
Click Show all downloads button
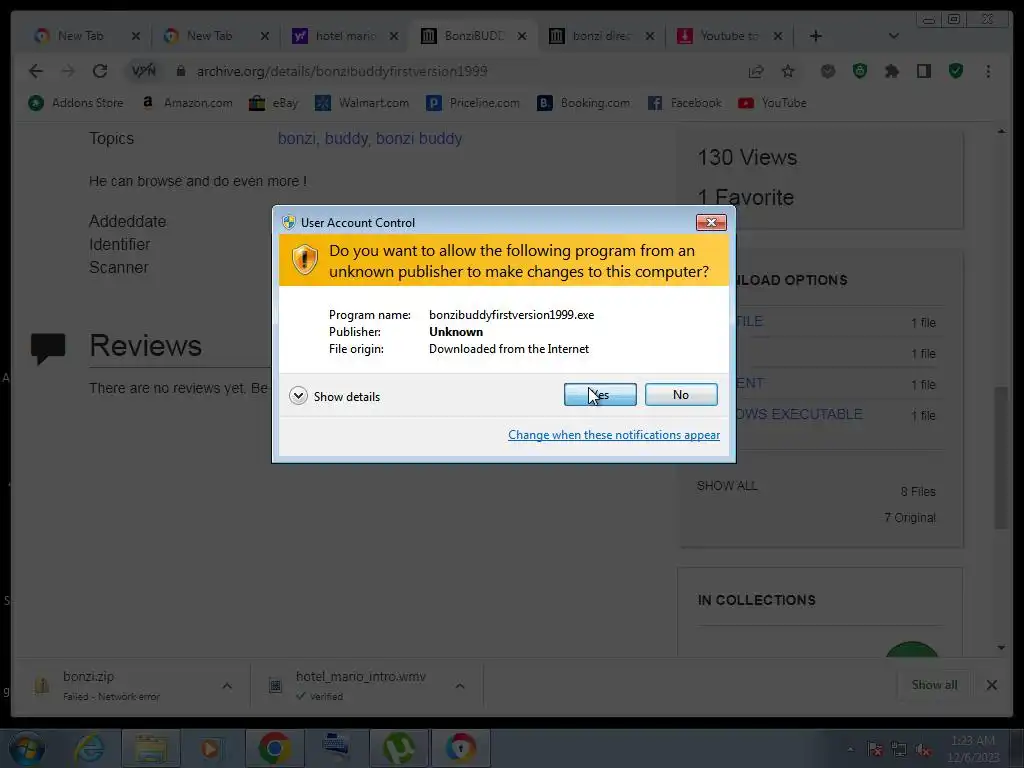[x=935, y=684]
